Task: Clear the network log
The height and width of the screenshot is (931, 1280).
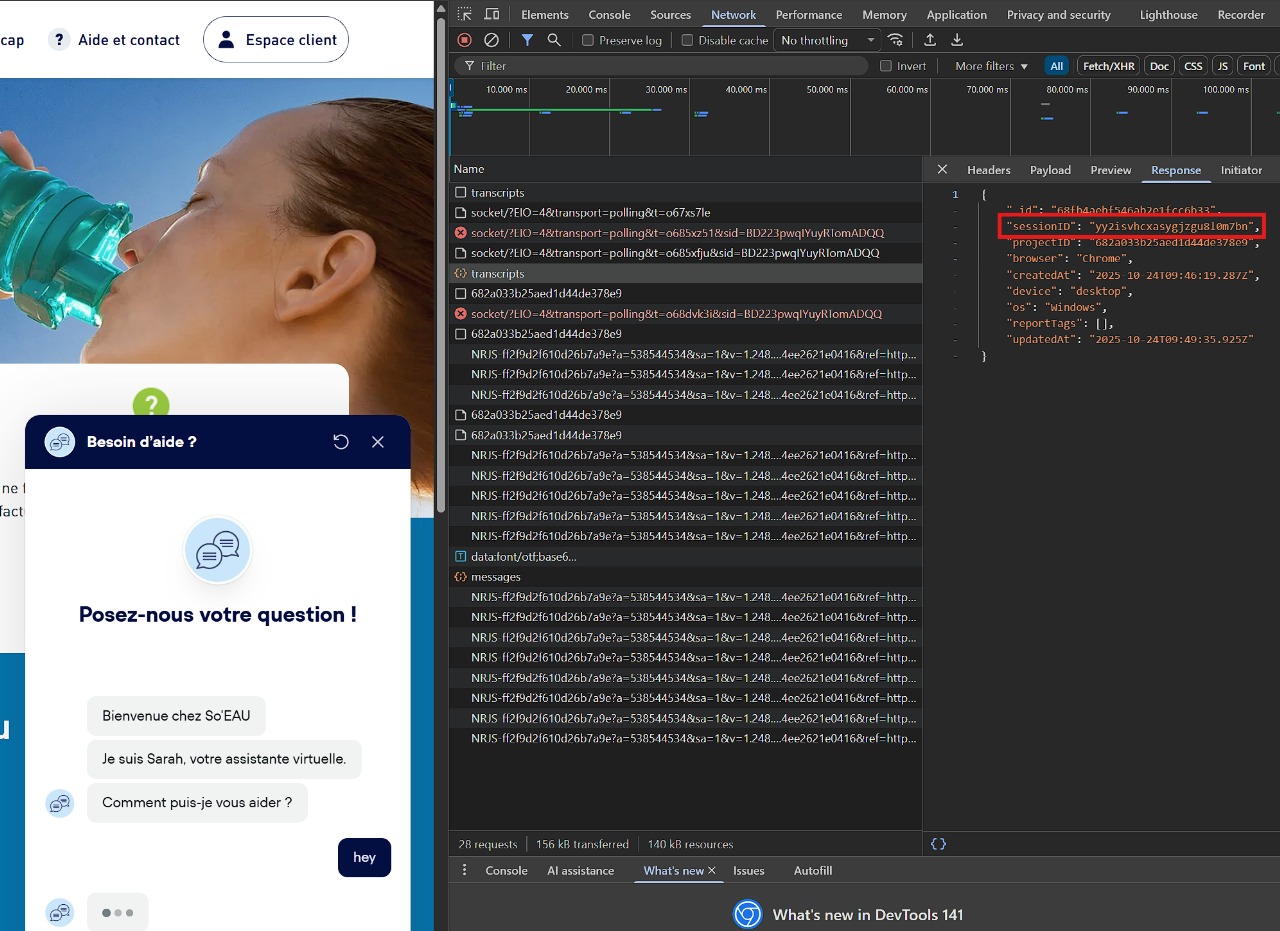Action: (491, 40)
